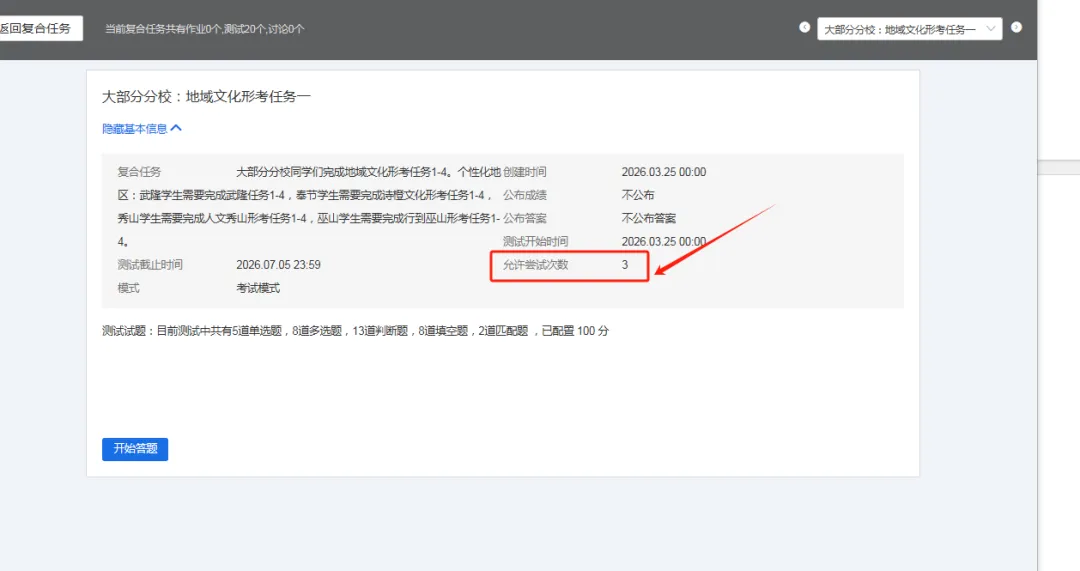Select the 复合任务 field label
Viewport: 1080px width, 571px height.
(x=139, y=172)
